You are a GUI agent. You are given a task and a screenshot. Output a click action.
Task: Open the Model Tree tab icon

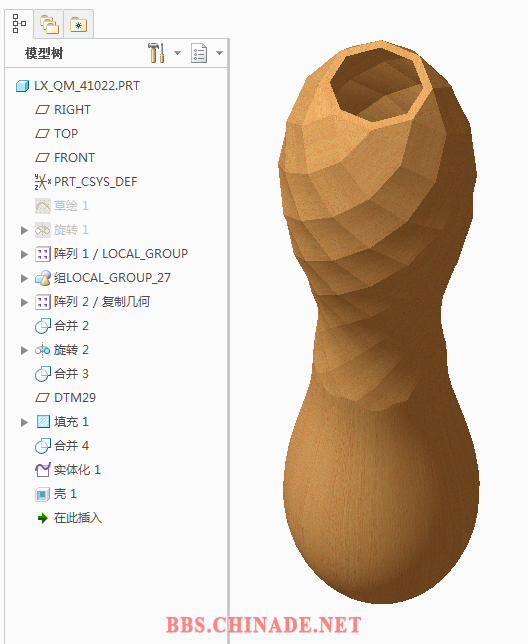click(19, 24)
